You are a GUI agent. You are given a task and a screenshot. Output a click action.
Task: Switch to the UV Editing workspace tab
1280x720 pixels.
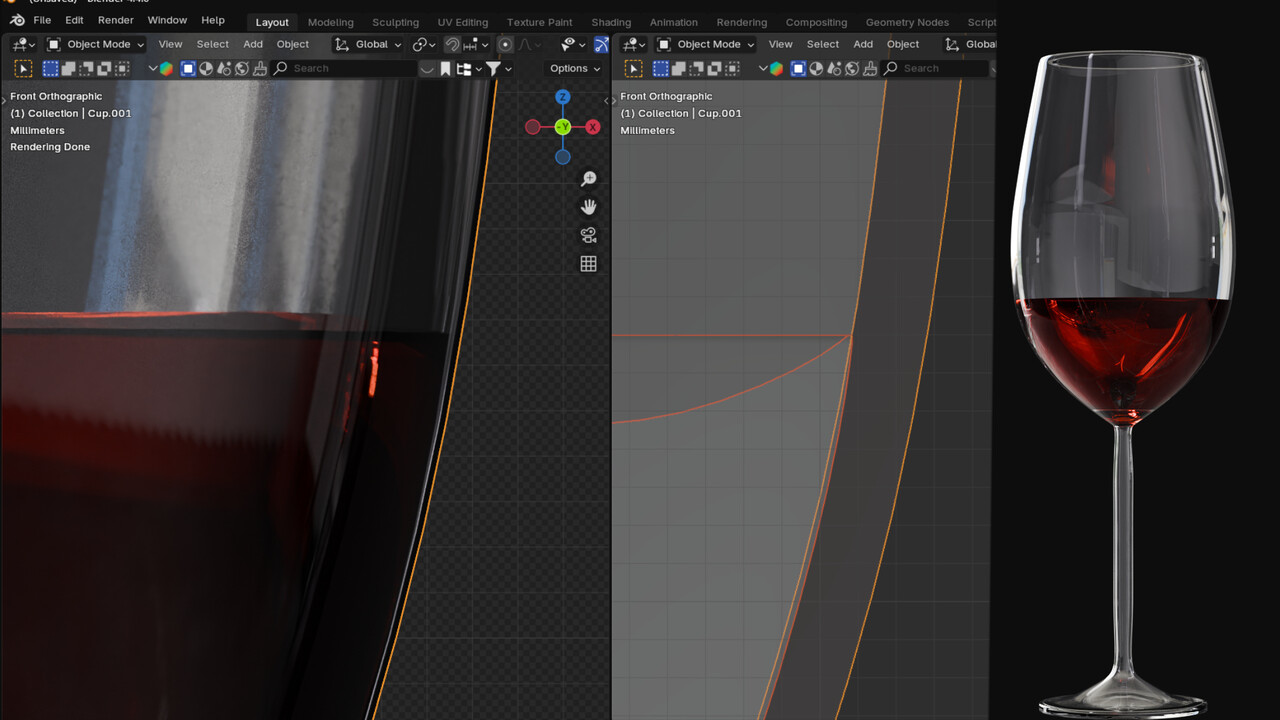pos(463,22)
